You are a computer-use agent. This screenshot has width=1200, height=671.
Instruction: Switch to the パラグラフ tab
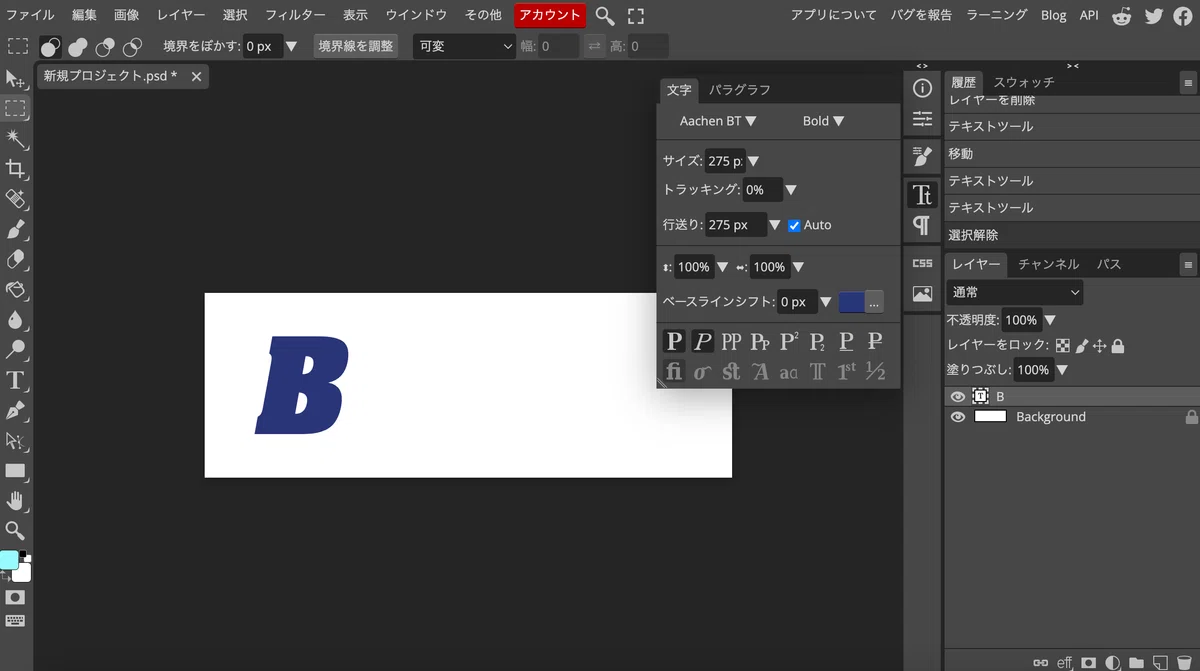[740, 90]
